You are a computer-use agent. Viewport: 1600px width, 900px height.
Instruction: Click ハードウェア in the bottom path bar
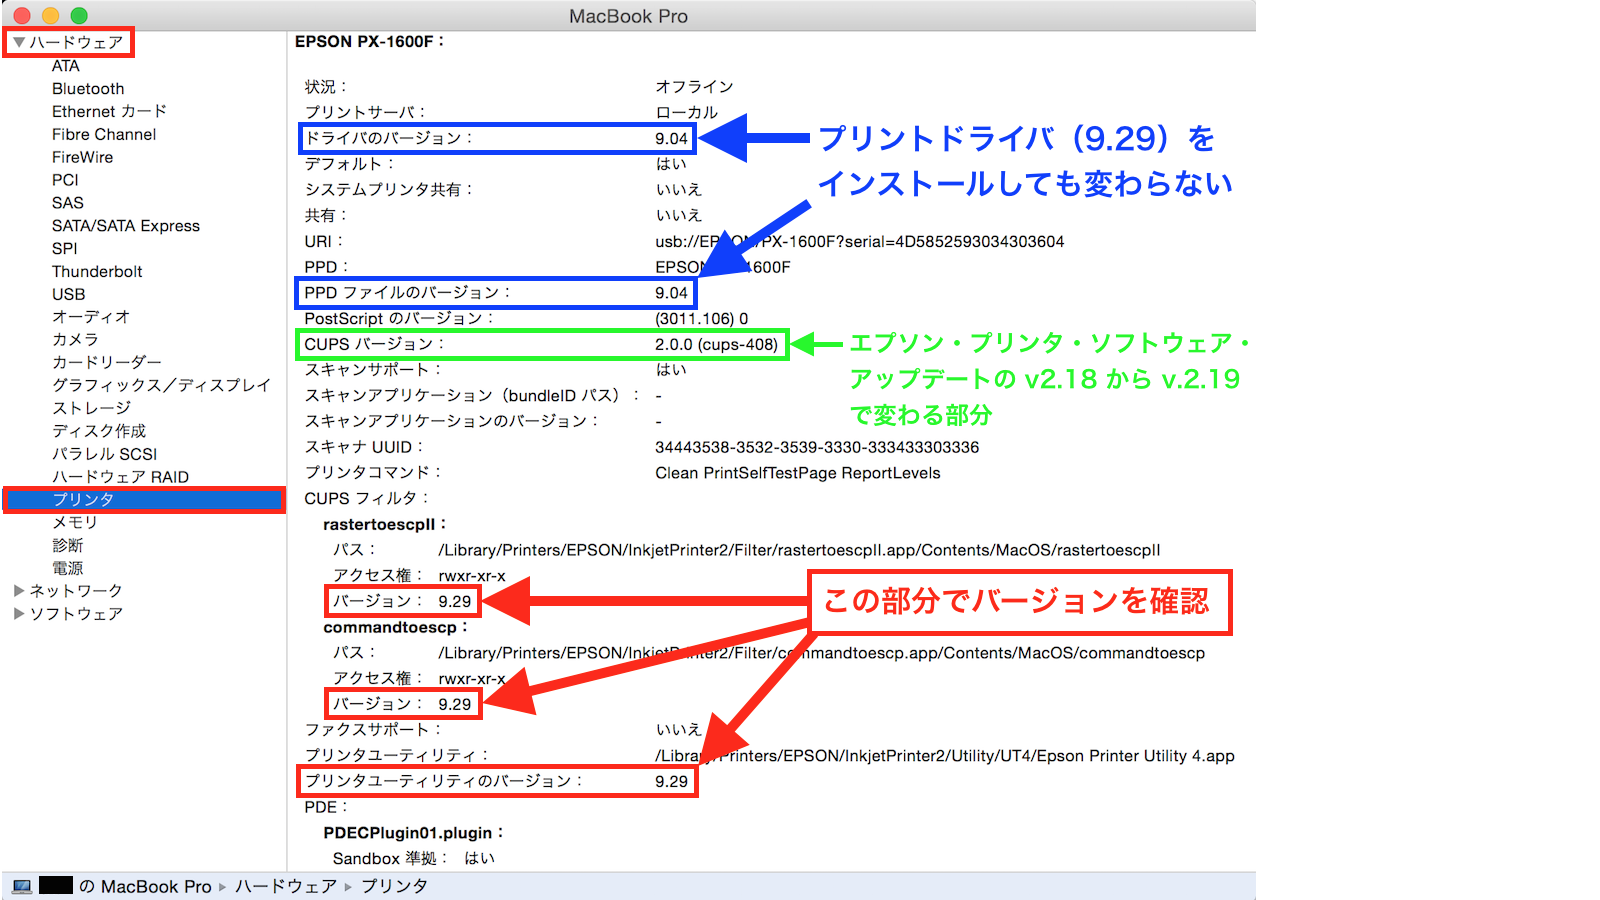click(286, 887)
